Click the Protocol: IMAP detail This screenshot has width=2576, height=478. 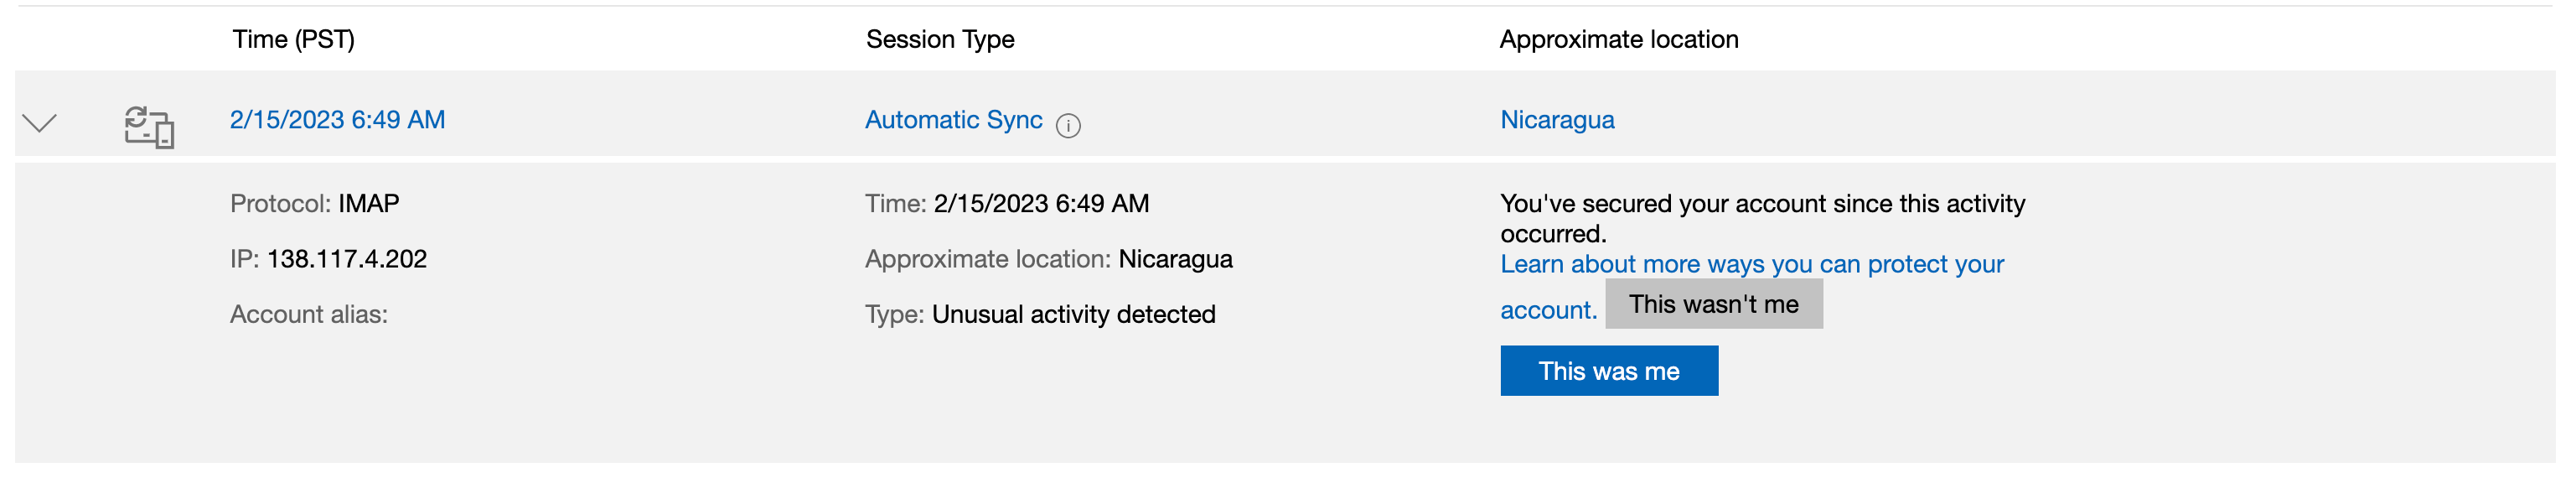[314, 204]
